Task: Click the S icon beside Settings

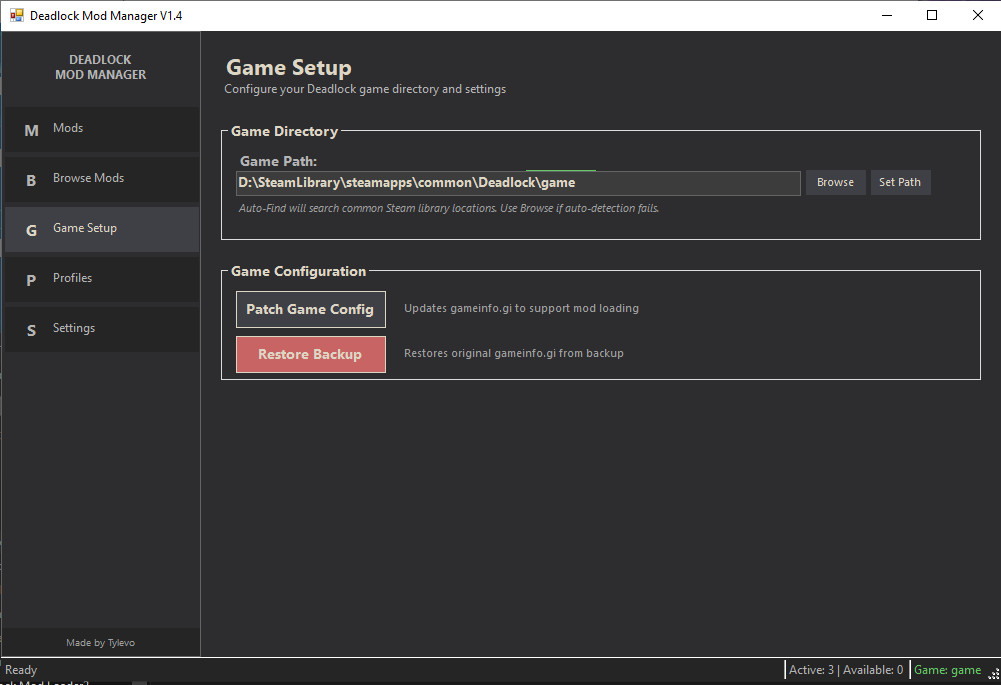Action: [x=31, y=328]
